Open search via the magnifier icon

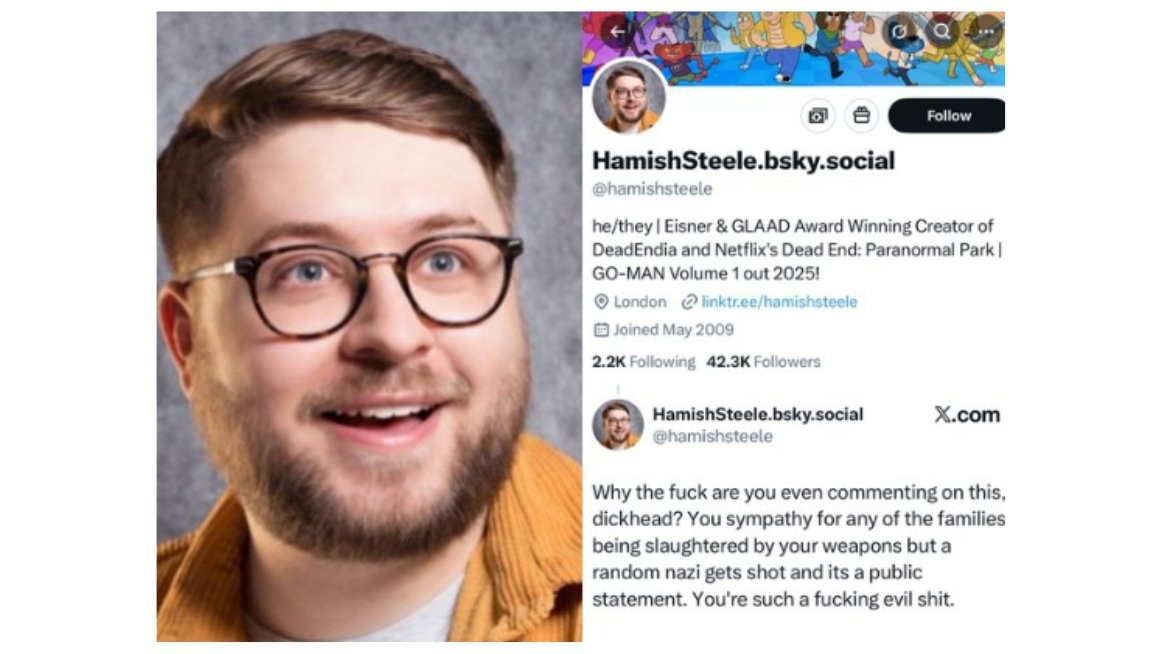pyautogui.click(x=942, y=31)
